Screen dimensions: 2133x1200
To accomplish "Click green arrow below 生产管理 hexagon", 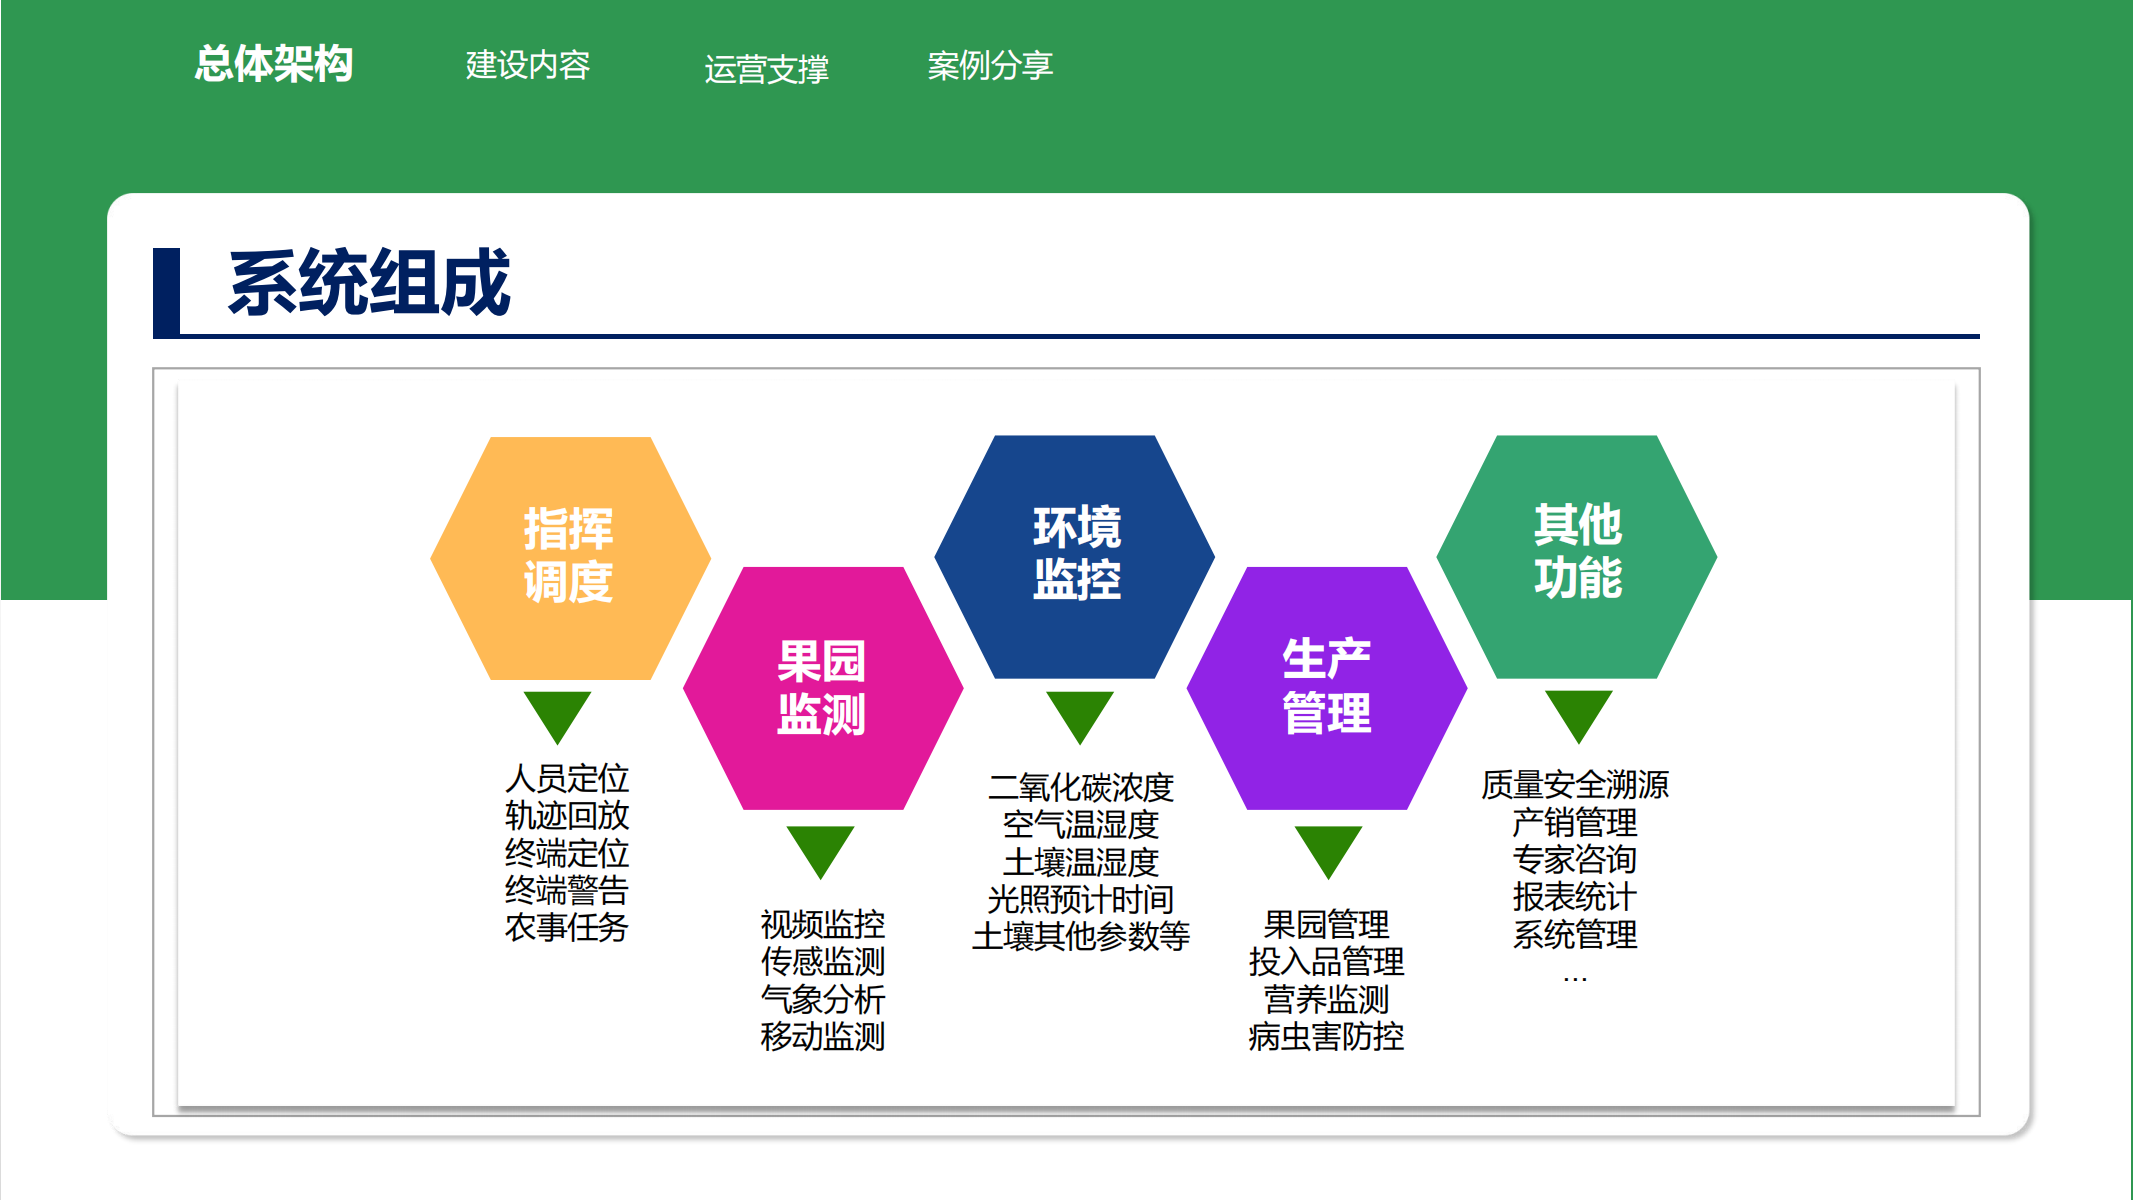I will (1328, 849).
